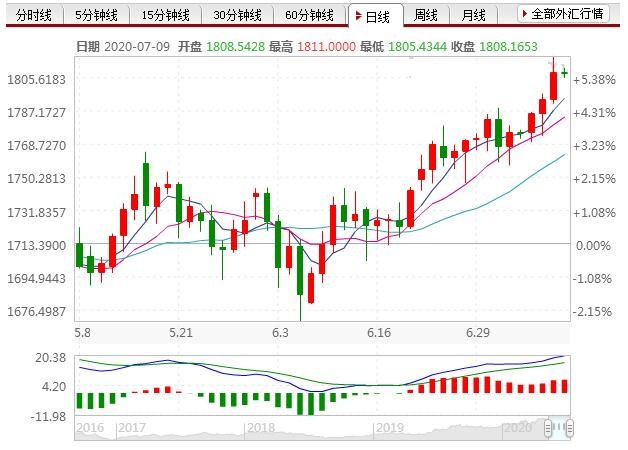Click the 1787.1727 price axis value

[x=36, y=112]
